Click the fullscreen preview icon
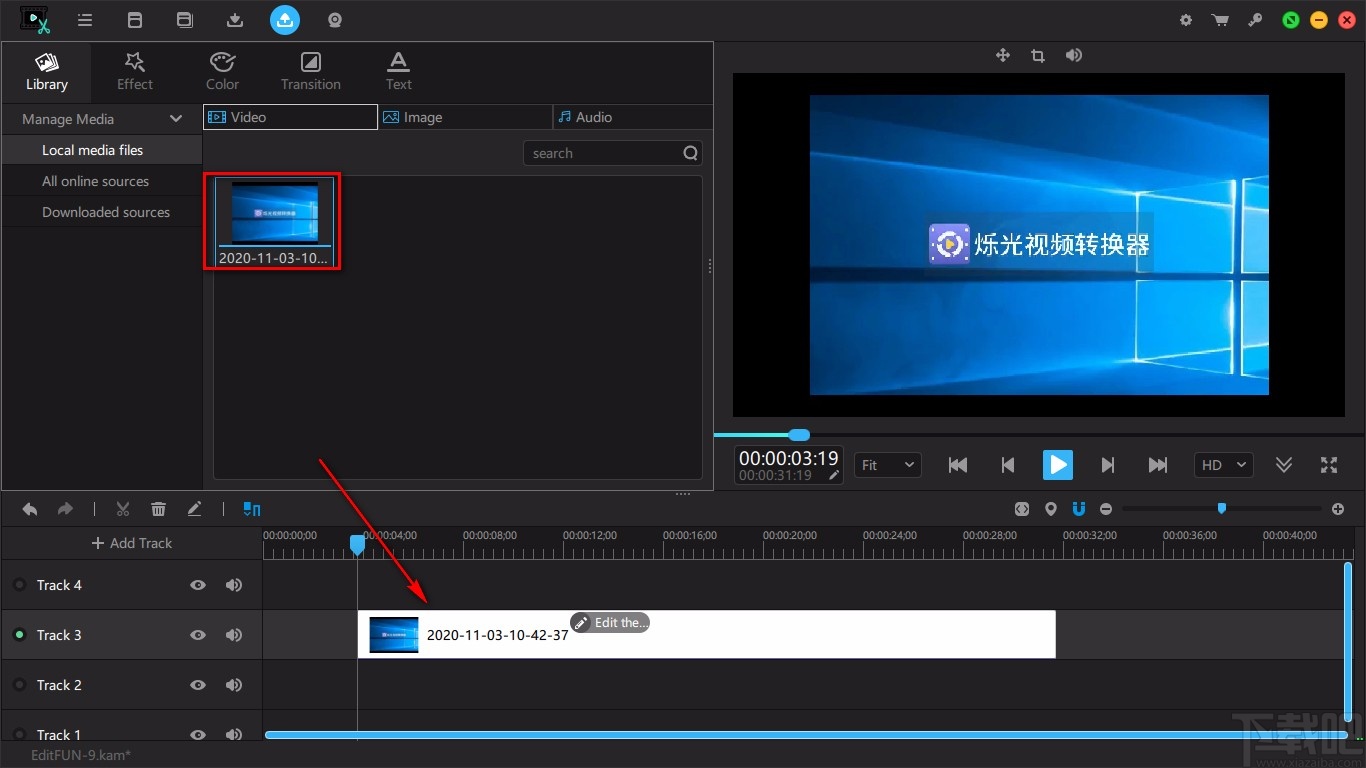Viewport: 1366px width, 768px height. pos(1328,465)
